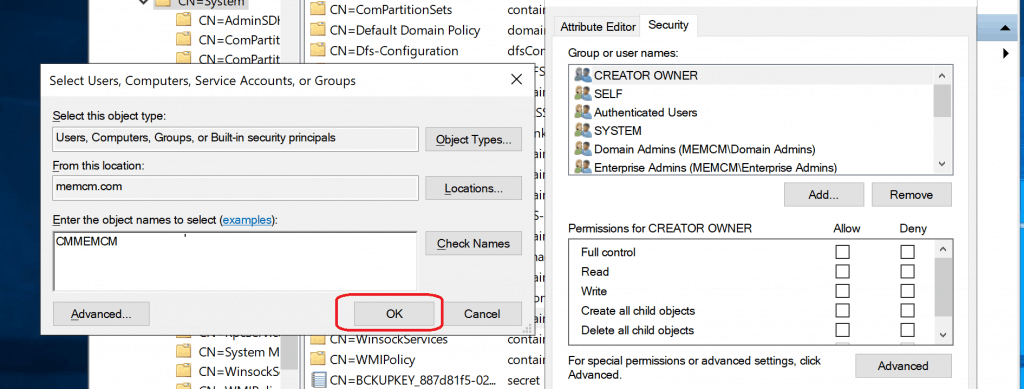The height and width of the screenshot is (389, 1024).
Task: Click the CN=AdminSDH folder icon in tree
Action: [183, 20]
